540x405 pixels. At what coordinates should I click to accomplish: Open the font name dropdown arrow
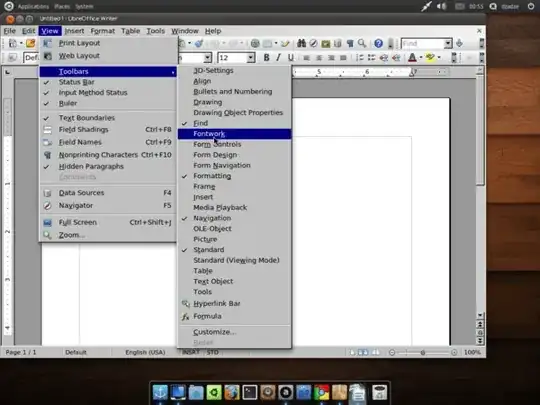point(207,58)
